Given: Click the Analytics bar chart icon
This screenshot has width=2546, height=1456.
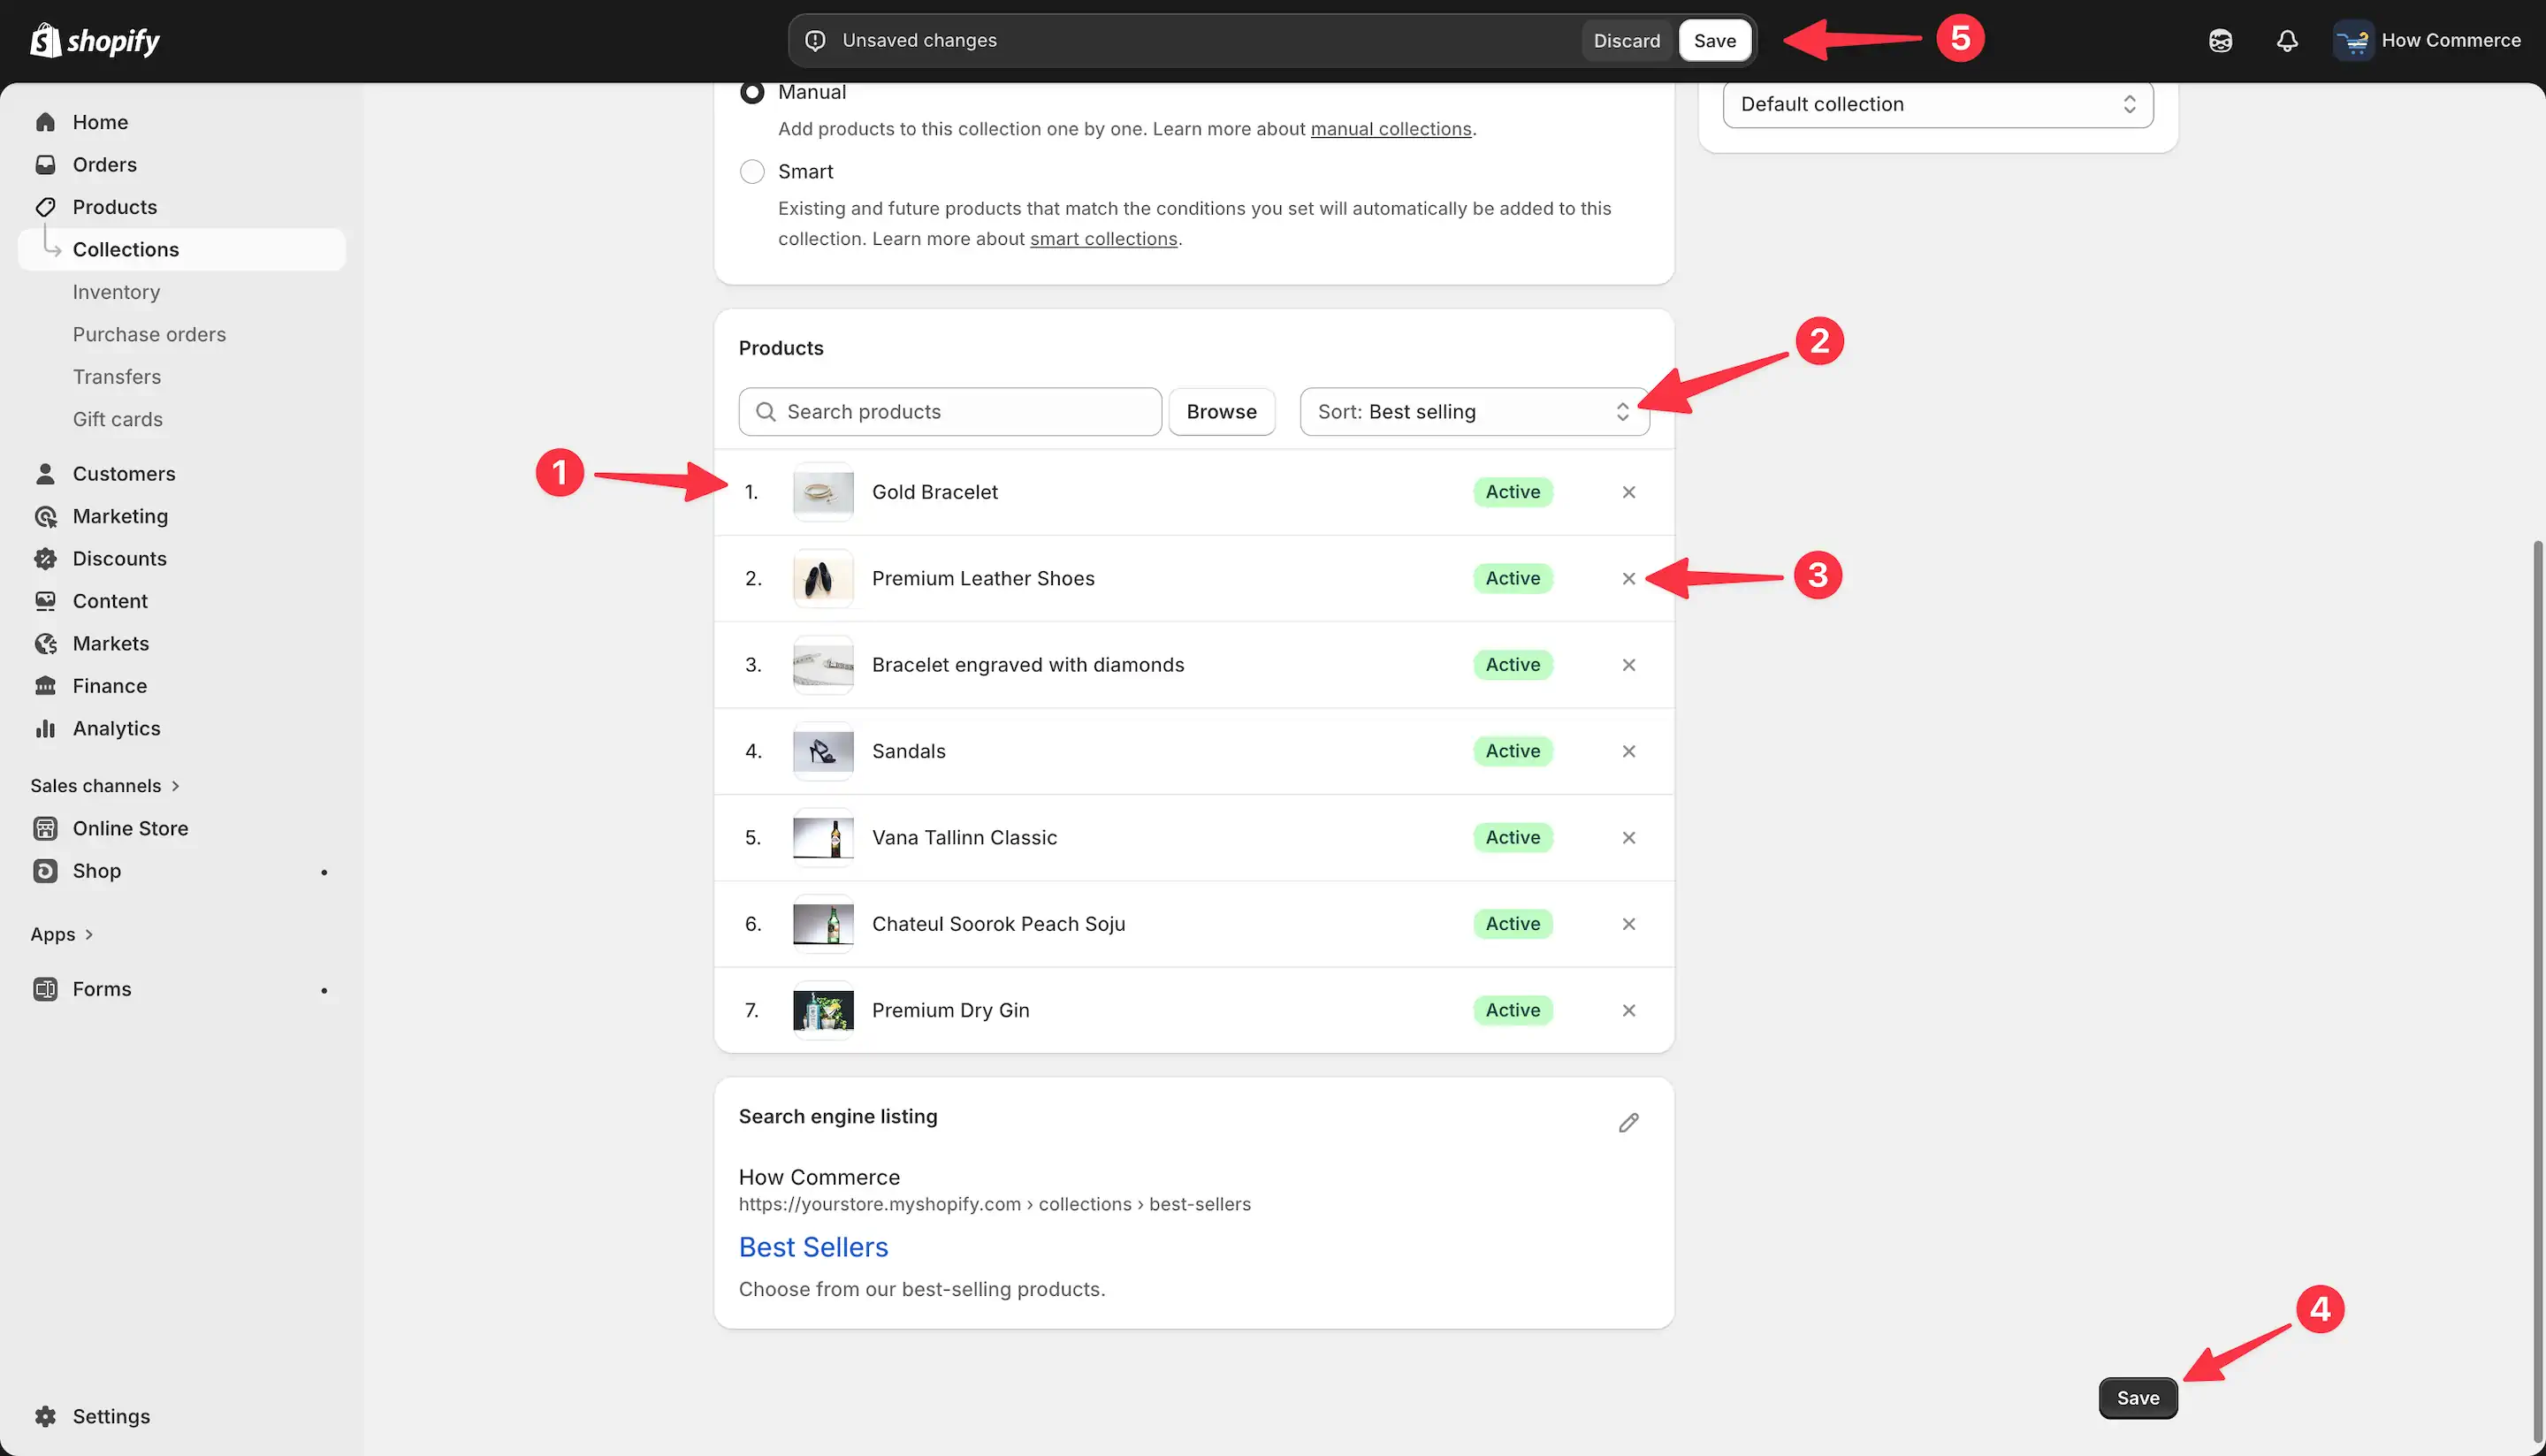Looking at the screenshot, I should click(x=45, y=729).
